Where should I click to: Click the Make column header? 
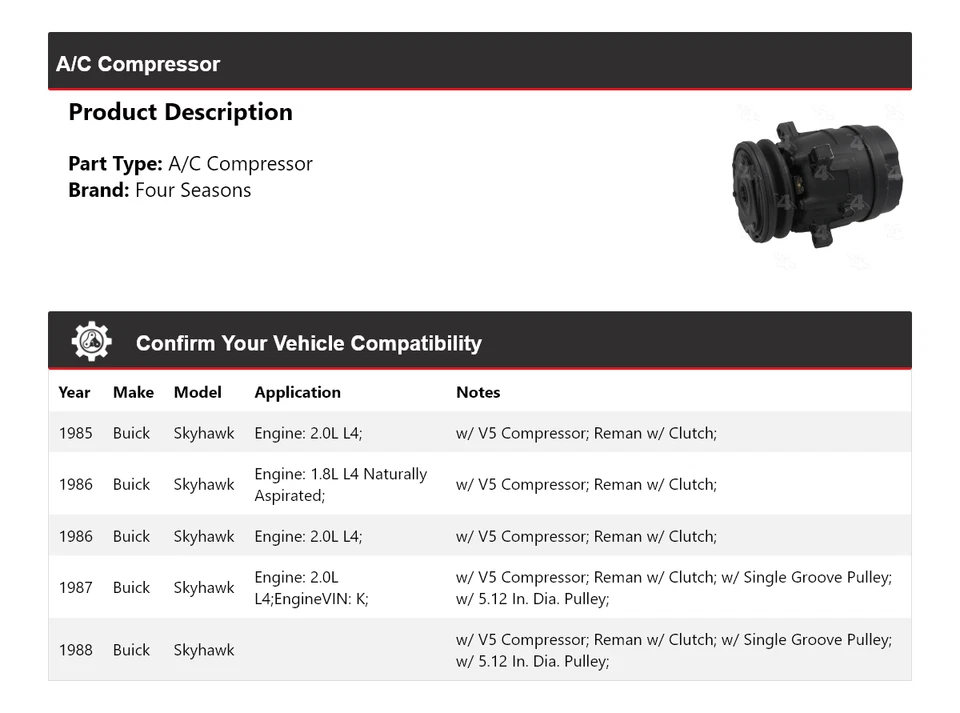coord(133,392)
